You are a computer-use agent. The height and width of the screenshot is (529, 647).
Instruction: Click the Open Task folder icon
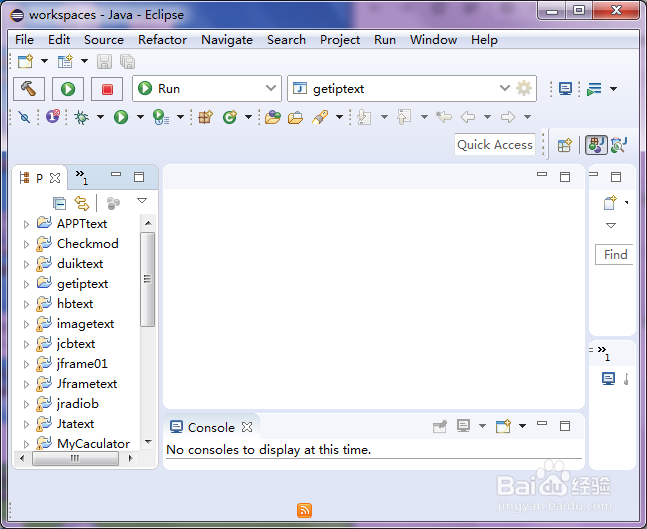pyautogui.click(x=295, y=118)
